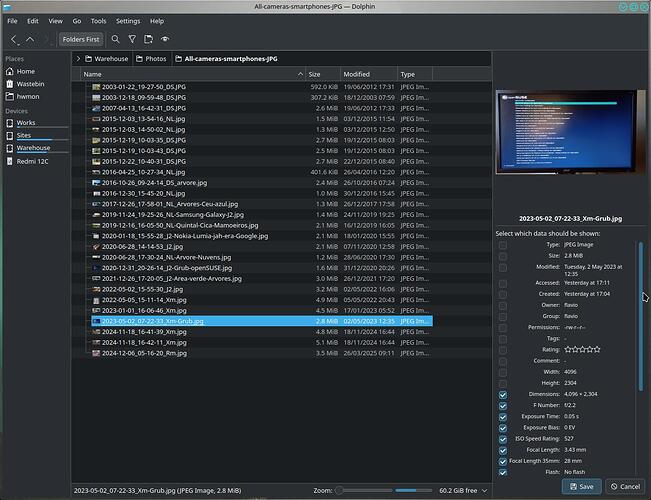Viewport: 651px width, 500px height.
Task: Uncheck the ISO Speed Rating checkbox
Action: click(x=503, y=438)
